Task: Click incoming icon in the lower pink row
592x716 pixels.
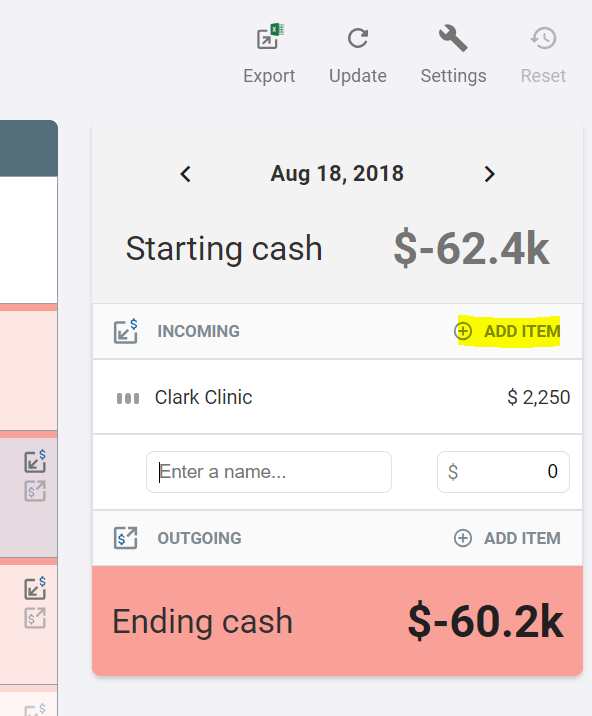Action: click(x=35, y=588)
